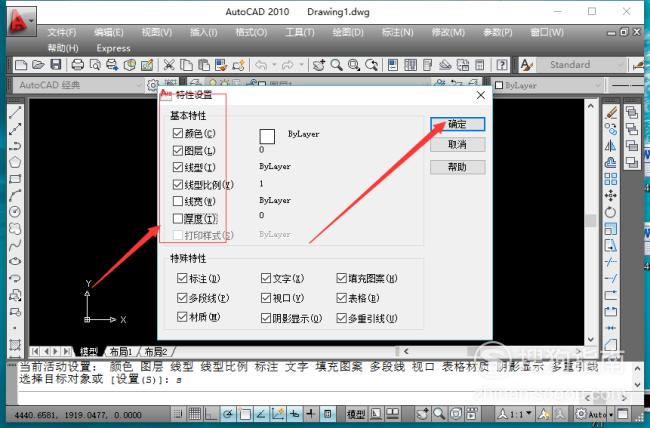Click the 取消 button in dialog
Image resolution: width=650 pixels, height=428 pixels.
click(458, 144)
